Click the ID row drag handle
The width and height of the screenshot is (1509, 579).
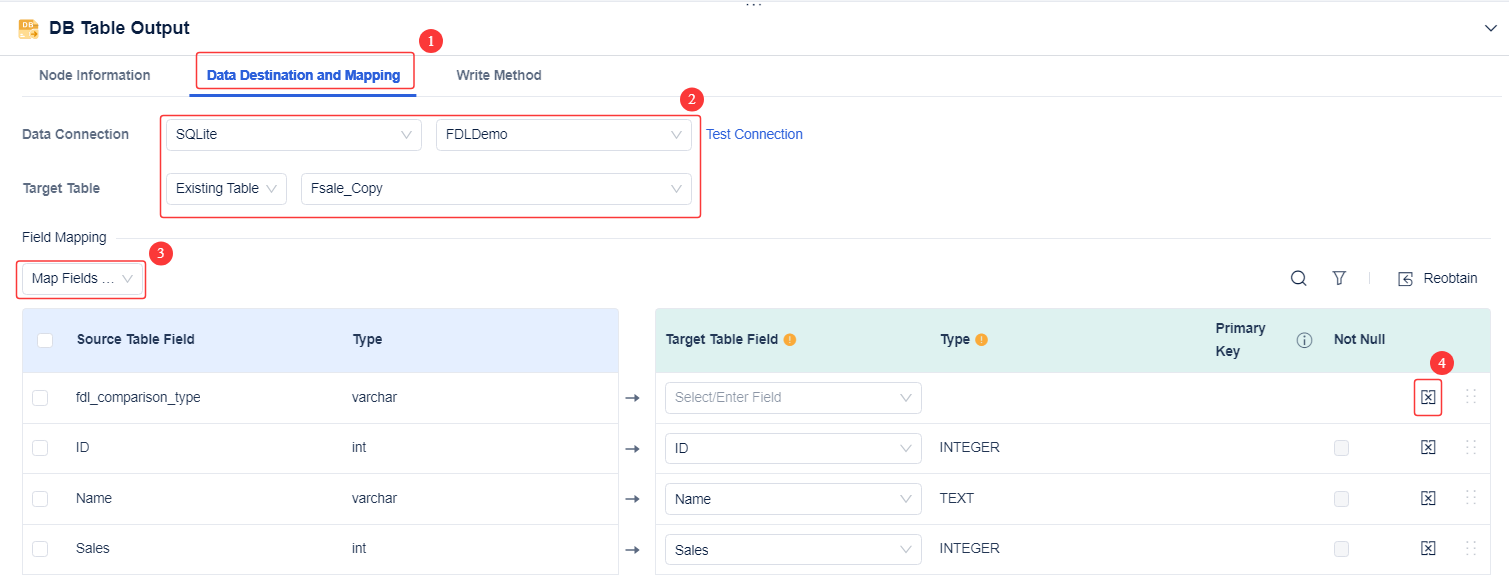[1470, 447]
